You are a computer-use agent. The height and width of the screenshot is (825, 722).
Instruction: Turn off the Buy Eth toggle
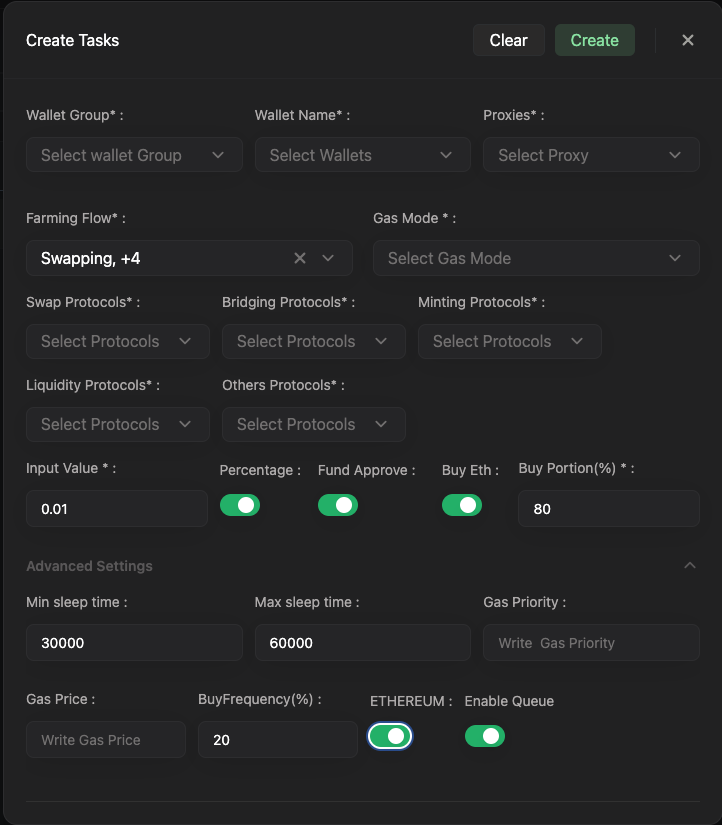[x=462, y=505]
